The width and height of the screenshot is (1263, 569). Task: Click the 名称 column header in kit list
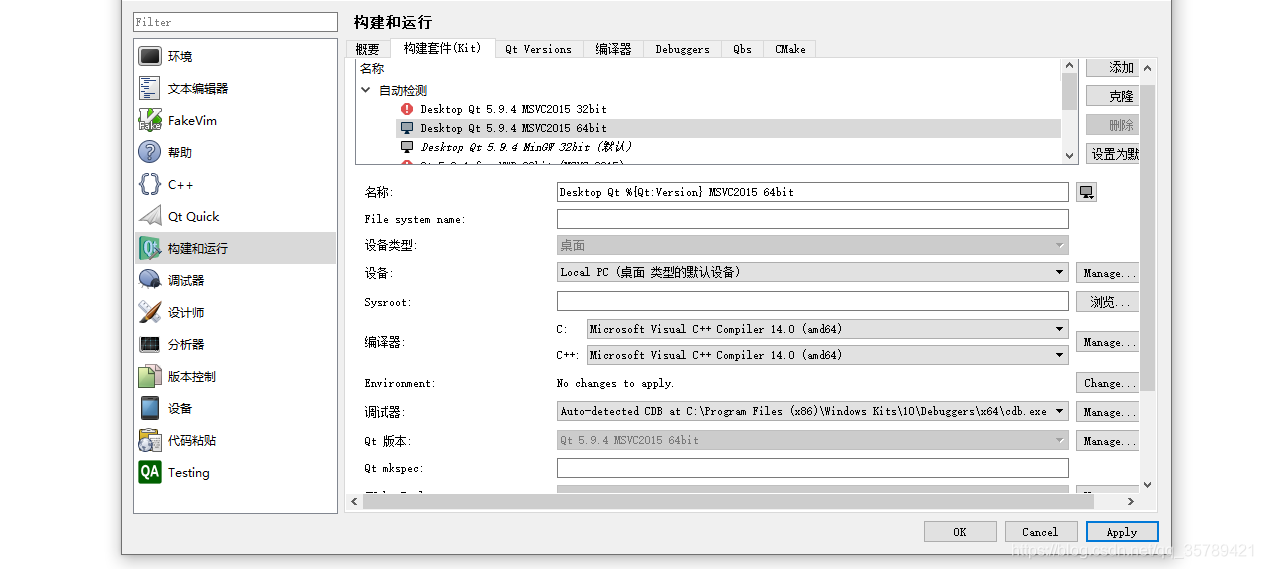pyautogui.click(x=372, y=68)
